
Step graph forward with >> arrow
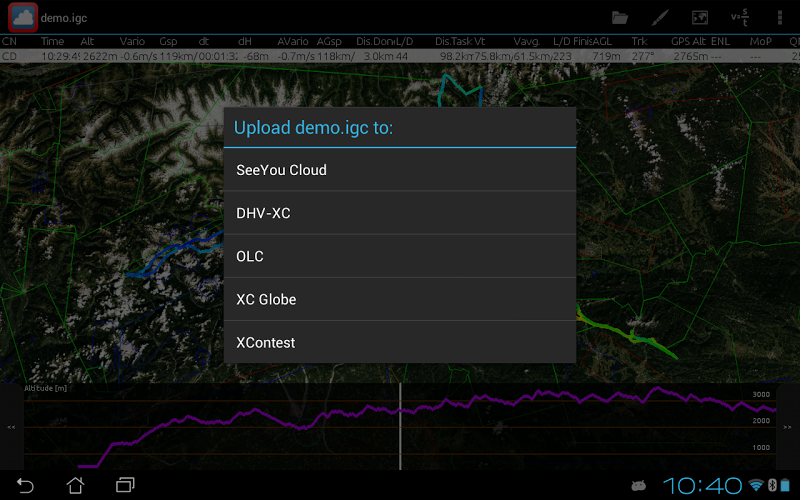coord(787,427)
